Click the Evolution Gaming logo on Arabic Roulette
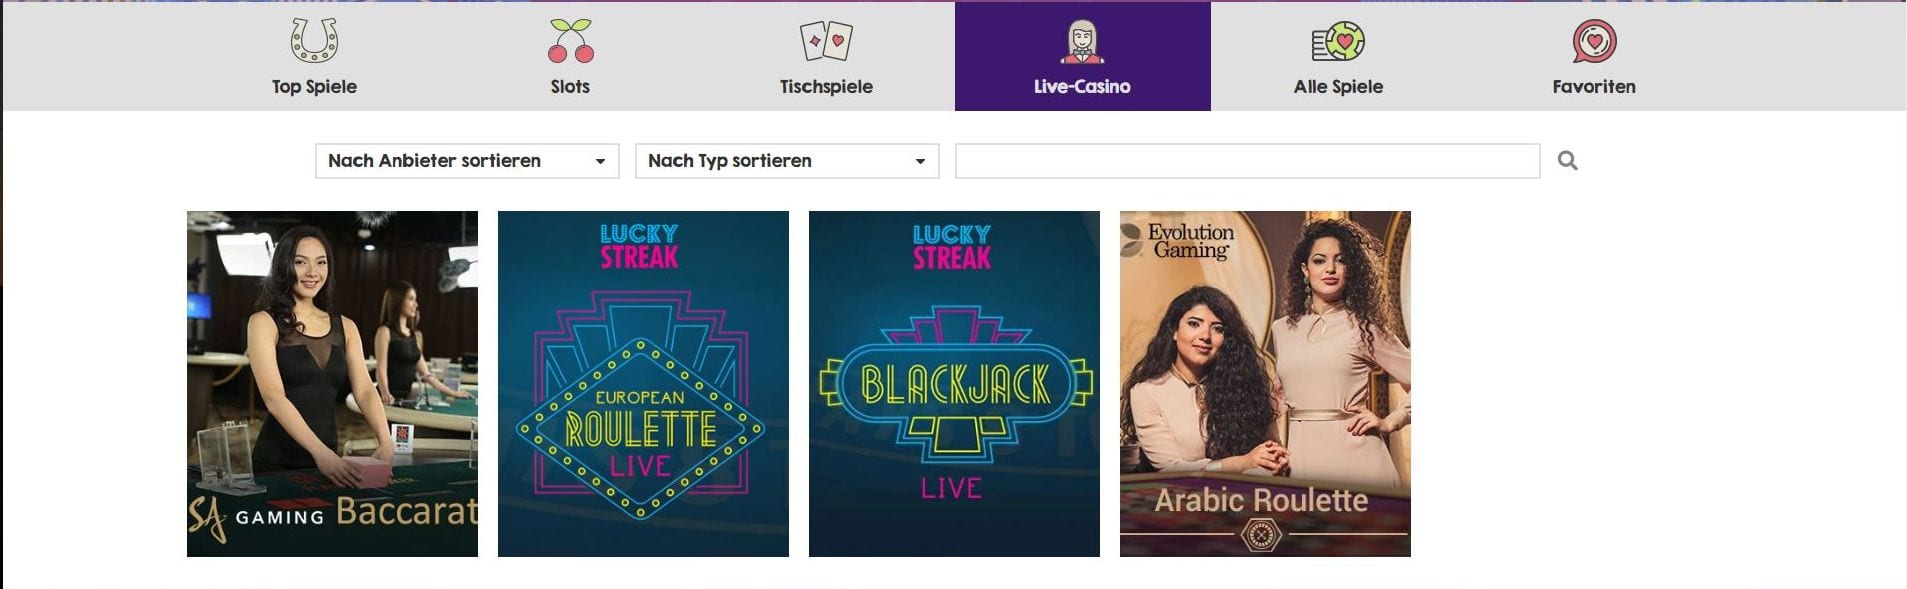 tap(1178, 241)
